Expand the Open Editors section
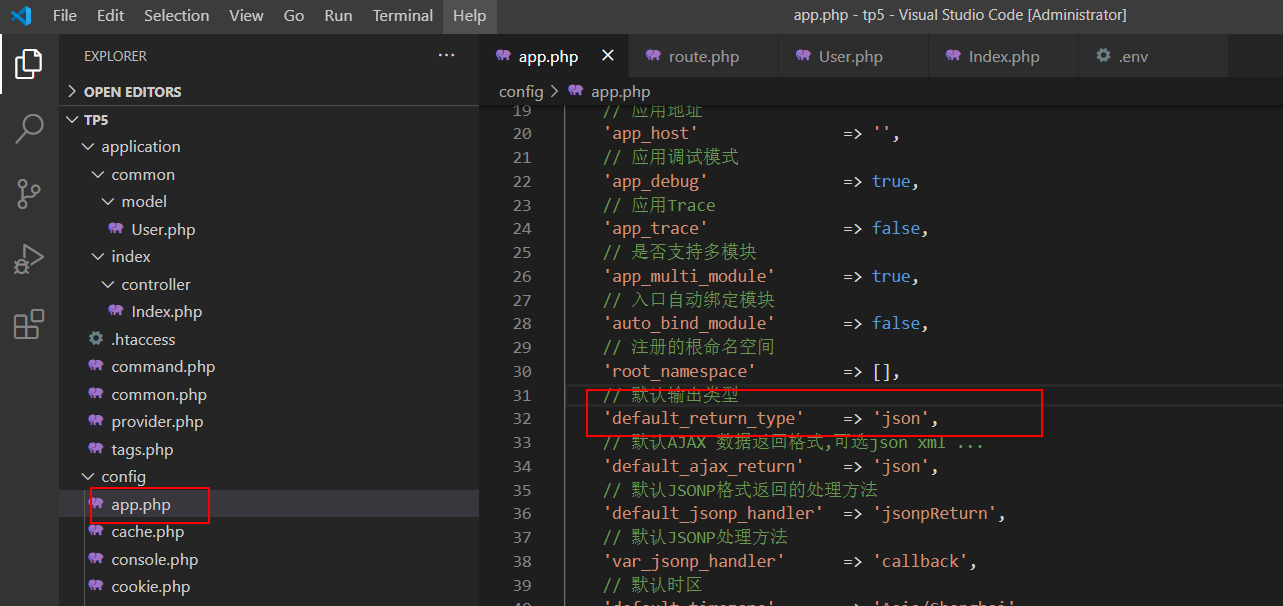Screen dimensions: 1283x606 click(x=269, y=91)
